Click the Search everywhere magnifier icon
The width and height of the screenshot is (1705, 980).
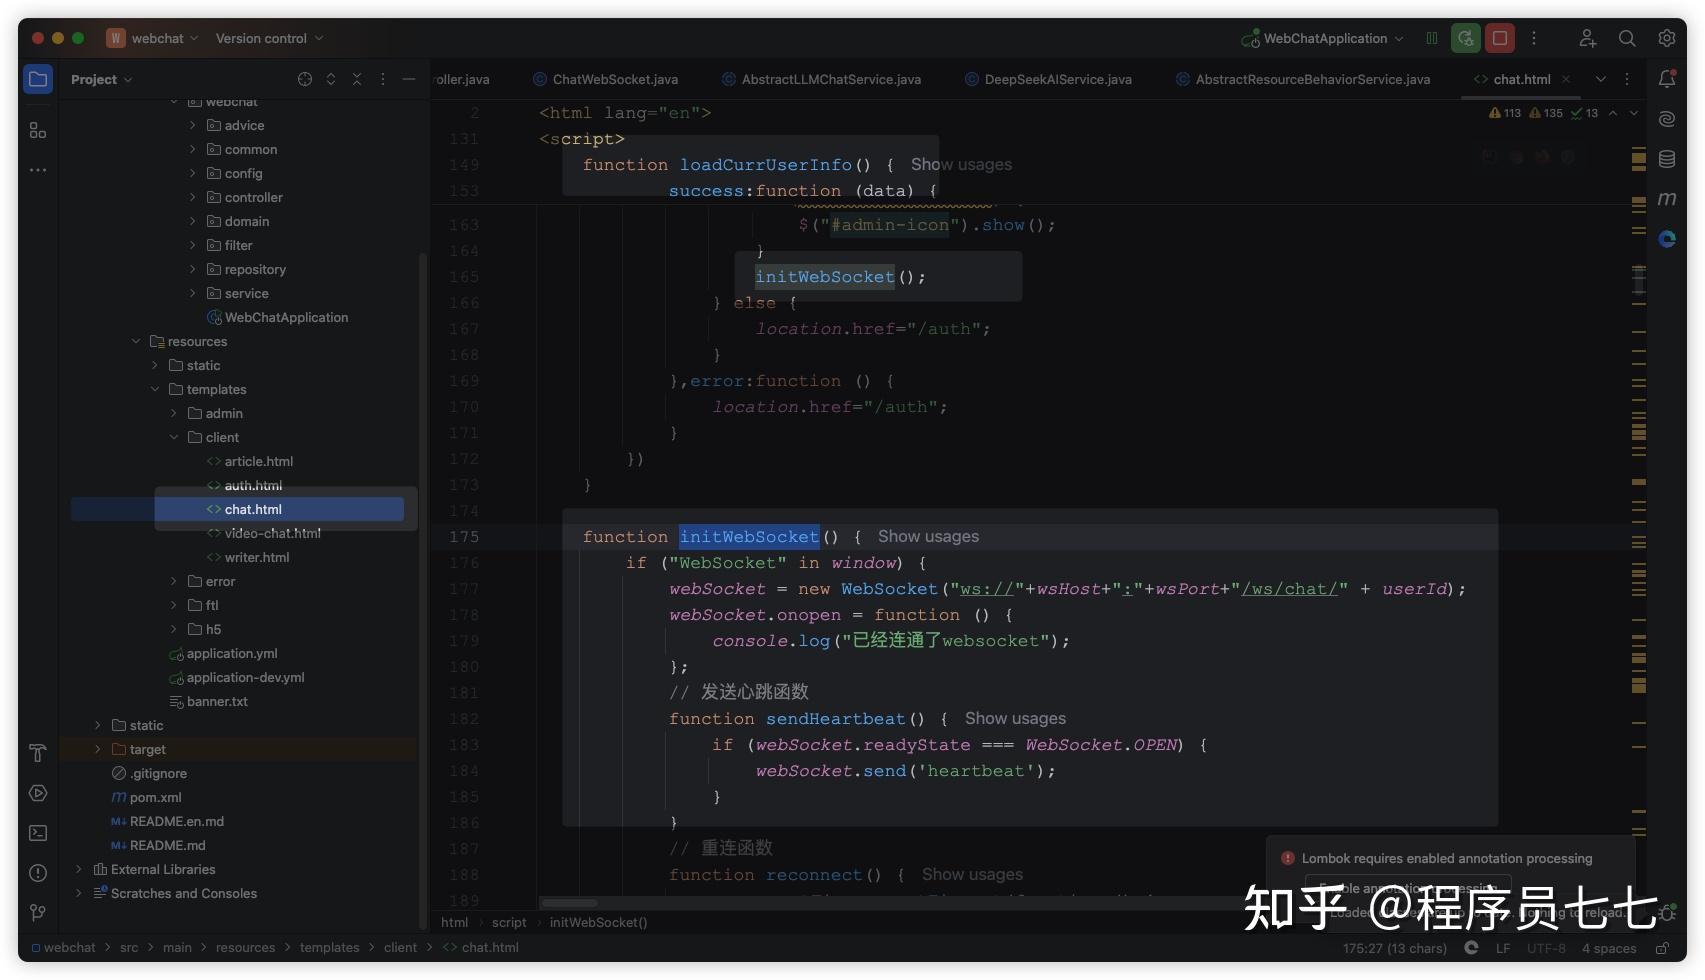pos(1627,37)
